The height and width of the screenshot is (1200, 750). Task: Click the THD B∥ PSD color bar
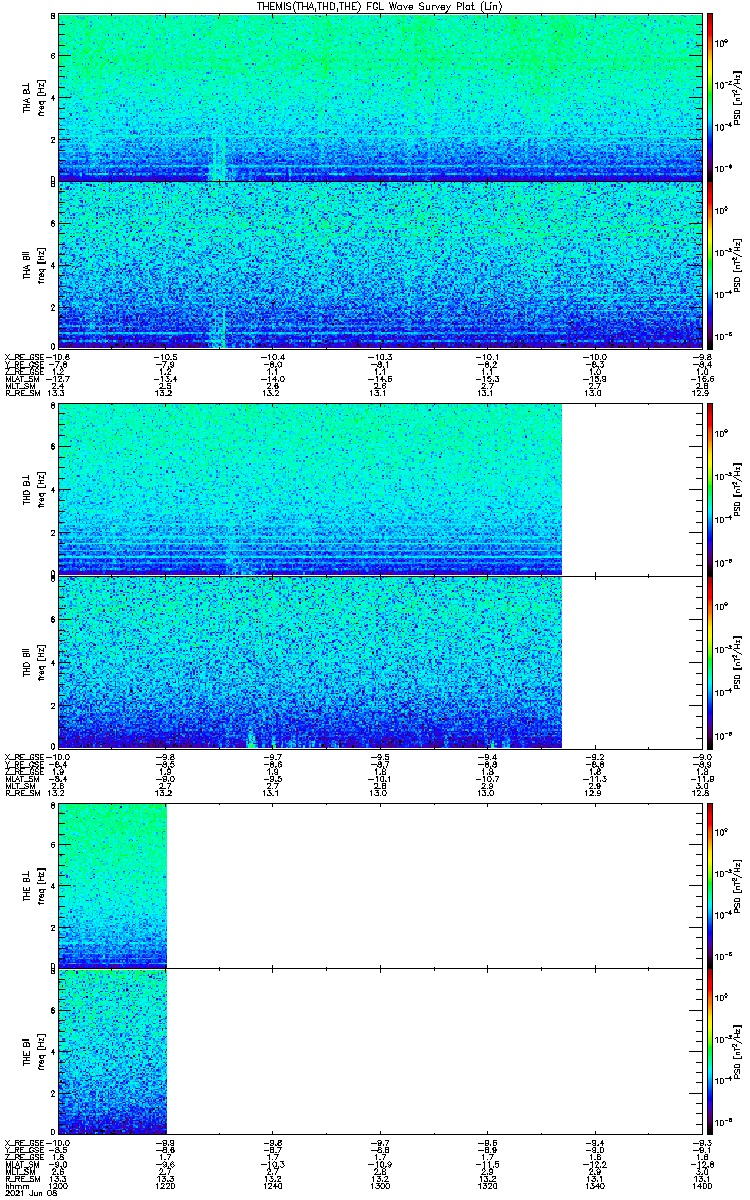(x=710, y=661)
